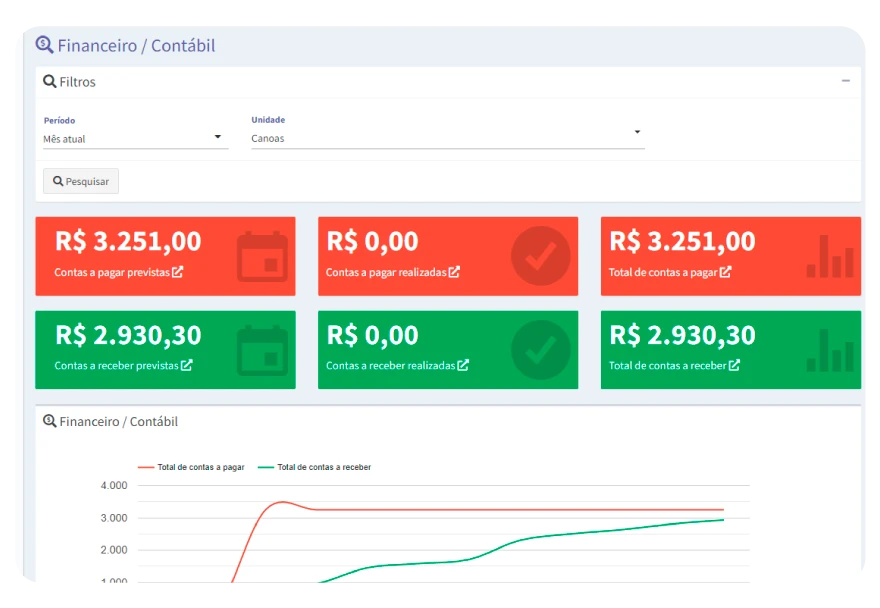Click the R$ 2.930,30 Contas a receber previstas amount

pos(128,335)
